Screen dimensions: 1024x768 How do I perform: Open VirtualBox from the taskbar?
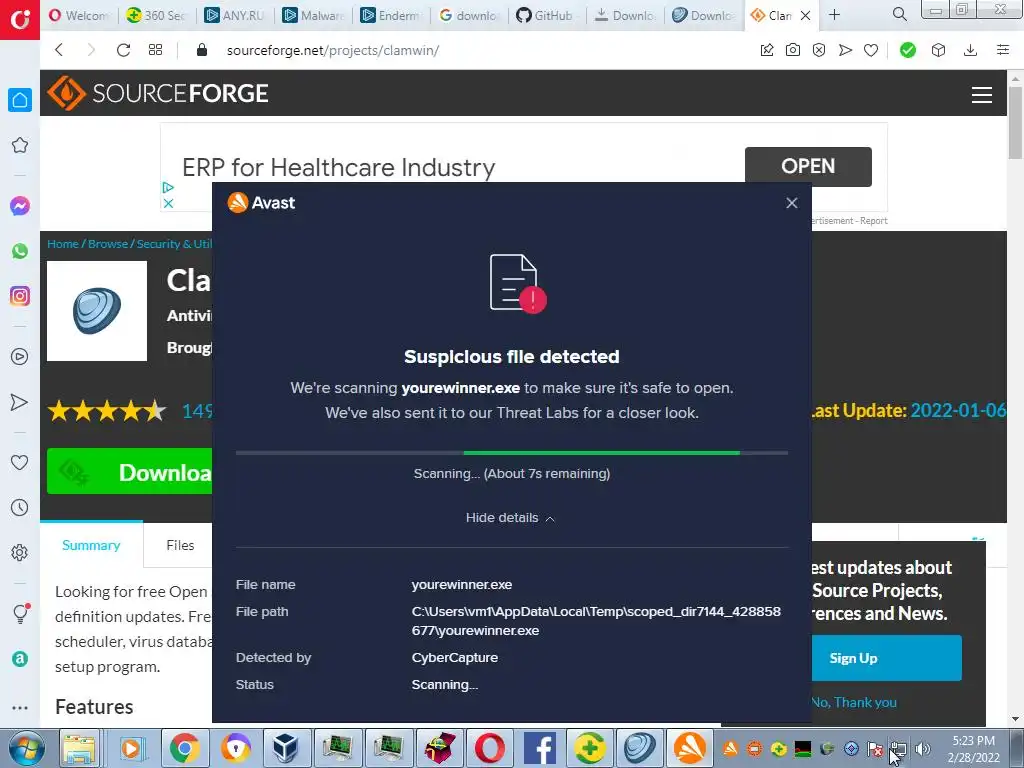285,748
